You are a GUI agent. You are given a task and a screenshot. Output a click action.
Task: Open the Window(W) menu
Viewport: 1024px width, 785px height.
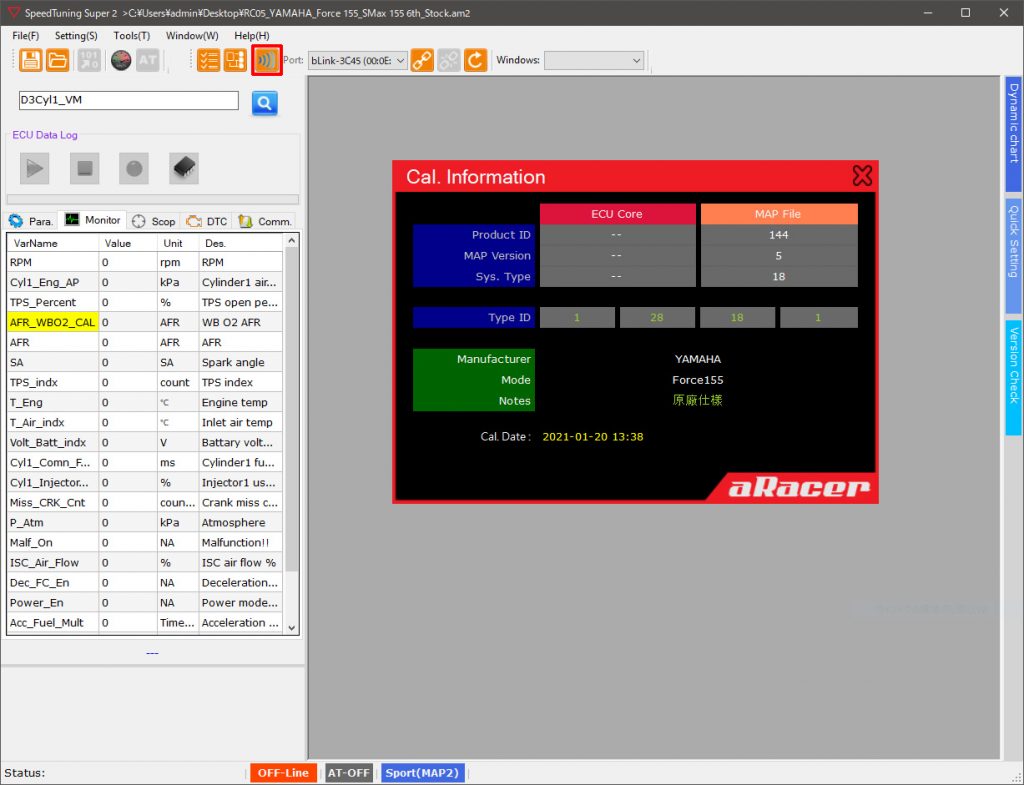pos(192,36)
